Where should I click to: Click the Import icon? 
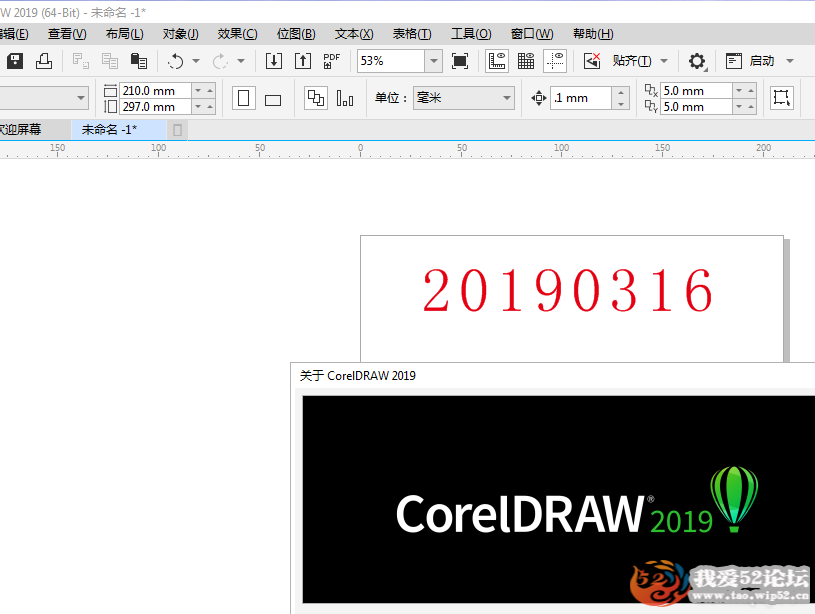click(274, 61)
